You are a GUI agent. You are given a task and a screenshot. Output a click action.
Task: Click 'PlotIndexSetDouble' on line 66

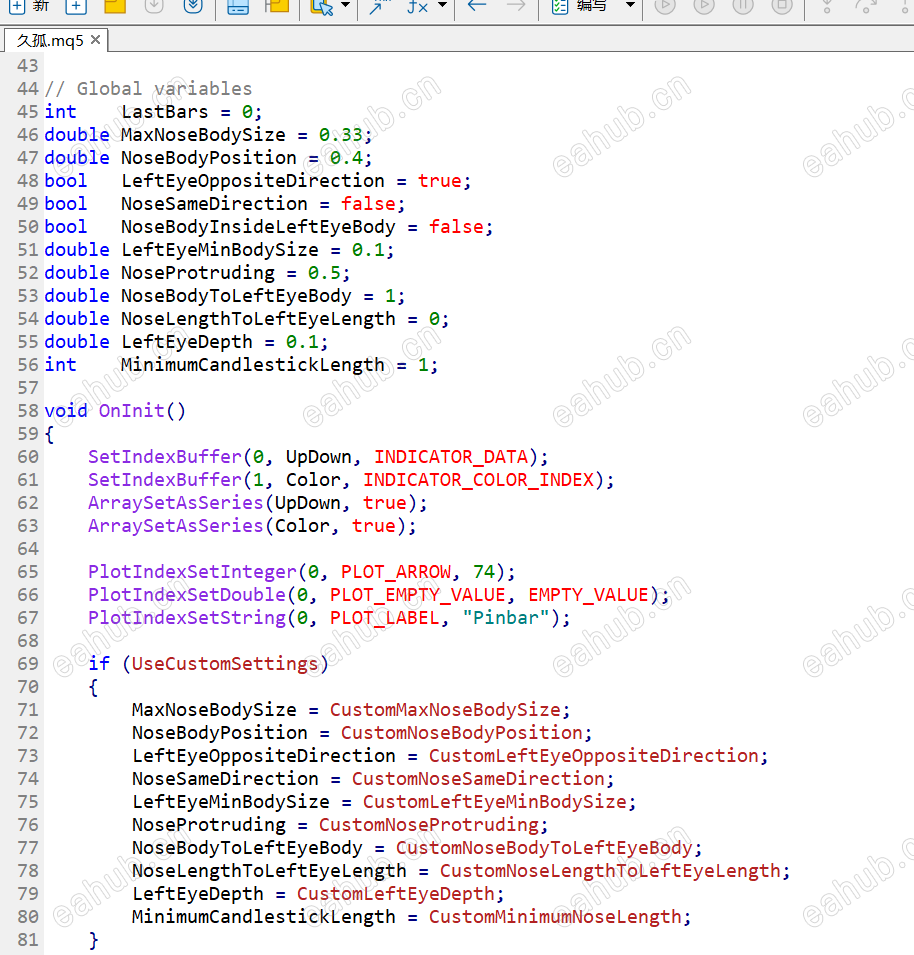(x=187, y=594)
